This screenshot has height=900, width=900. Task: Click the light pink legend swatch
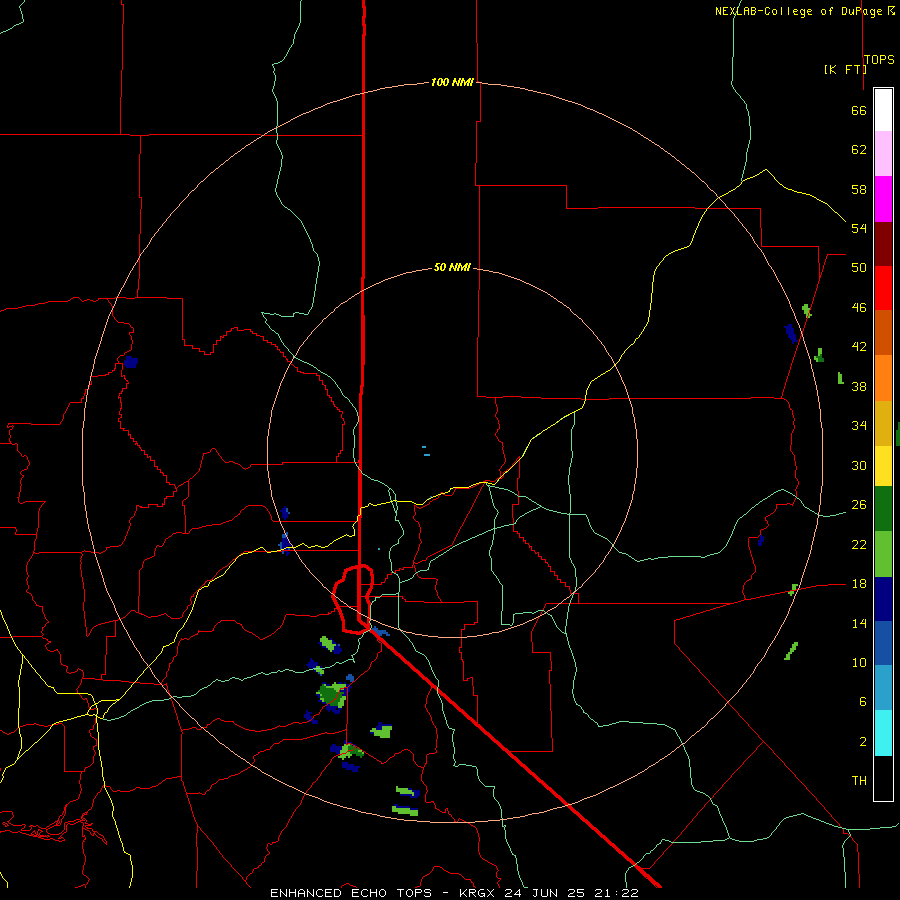[x=883, y=154]
